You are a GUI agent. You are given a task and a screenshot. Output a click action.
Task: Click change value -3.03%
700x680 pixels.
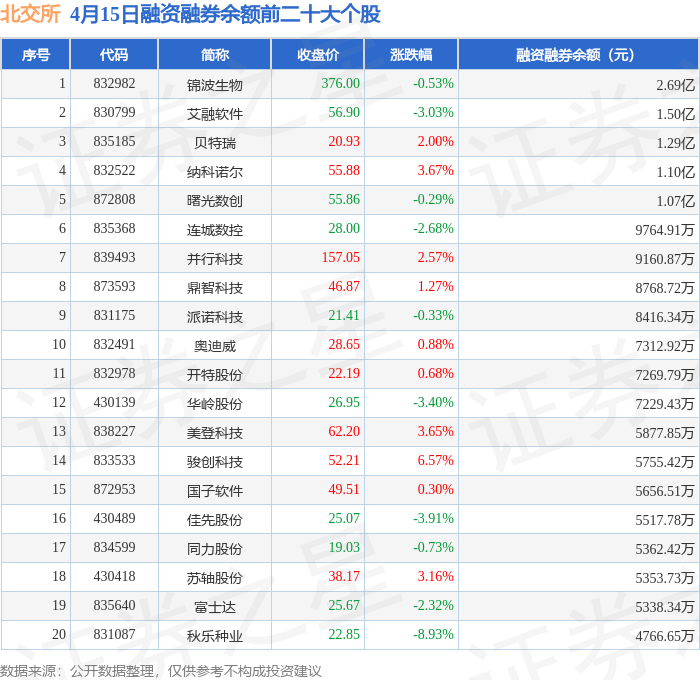[x=433, y=113]
